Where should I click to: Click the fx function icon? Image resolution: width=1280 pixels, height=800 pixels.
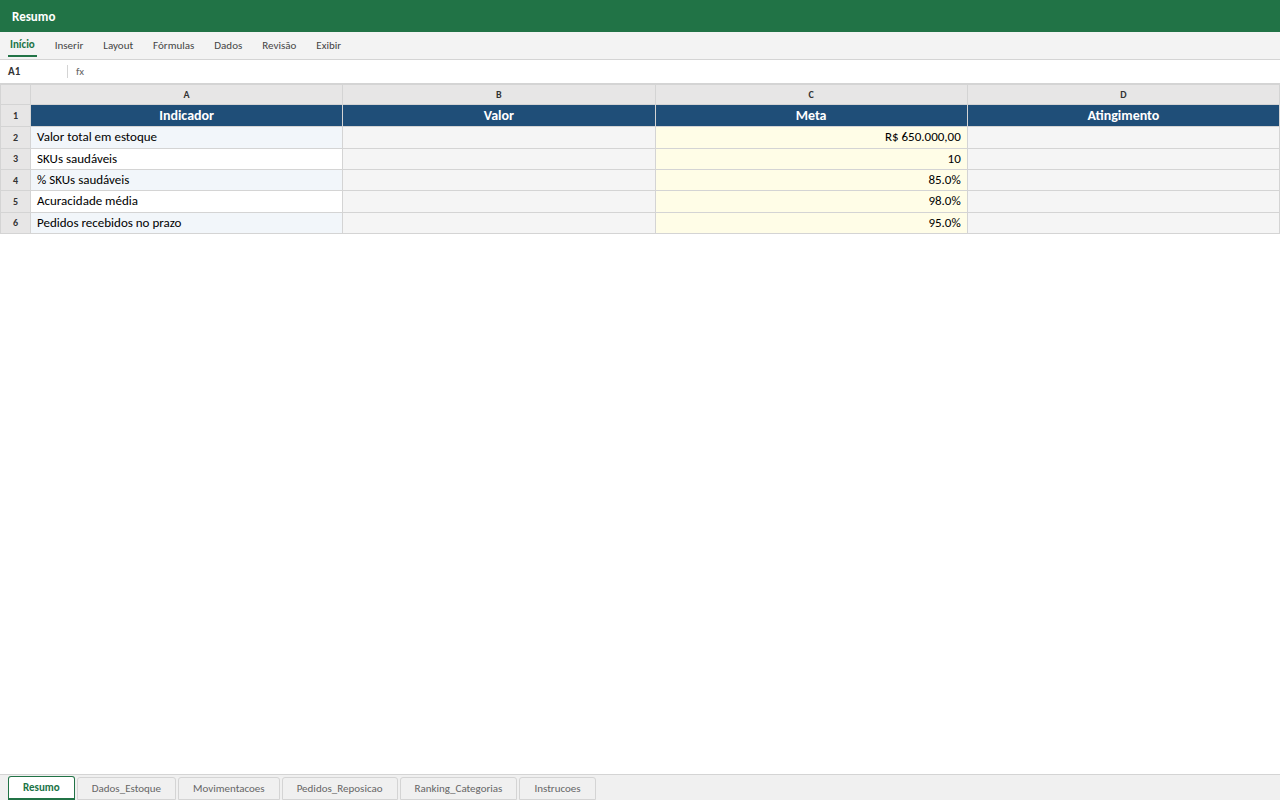click(80, 72)
